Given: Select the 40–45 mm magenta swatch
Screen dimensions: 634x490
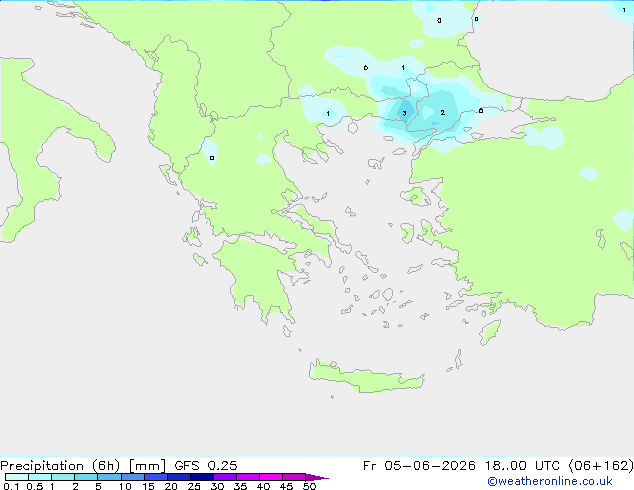Looking at the screenshot, I should coord(271,477).
